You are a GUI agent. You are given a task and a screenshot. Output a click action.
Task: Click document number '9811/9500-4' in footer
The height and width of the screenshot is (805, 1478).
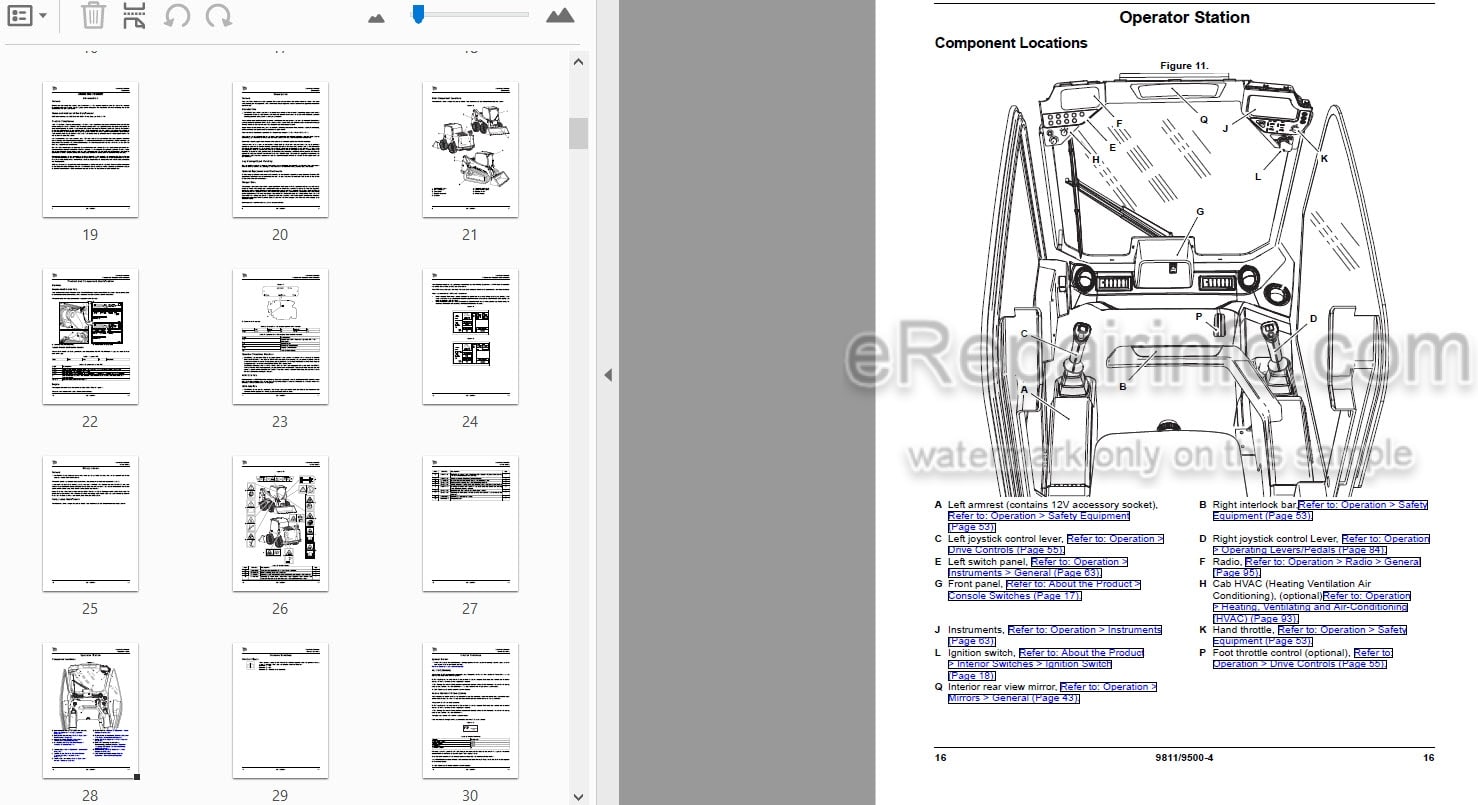[1184, 757]
